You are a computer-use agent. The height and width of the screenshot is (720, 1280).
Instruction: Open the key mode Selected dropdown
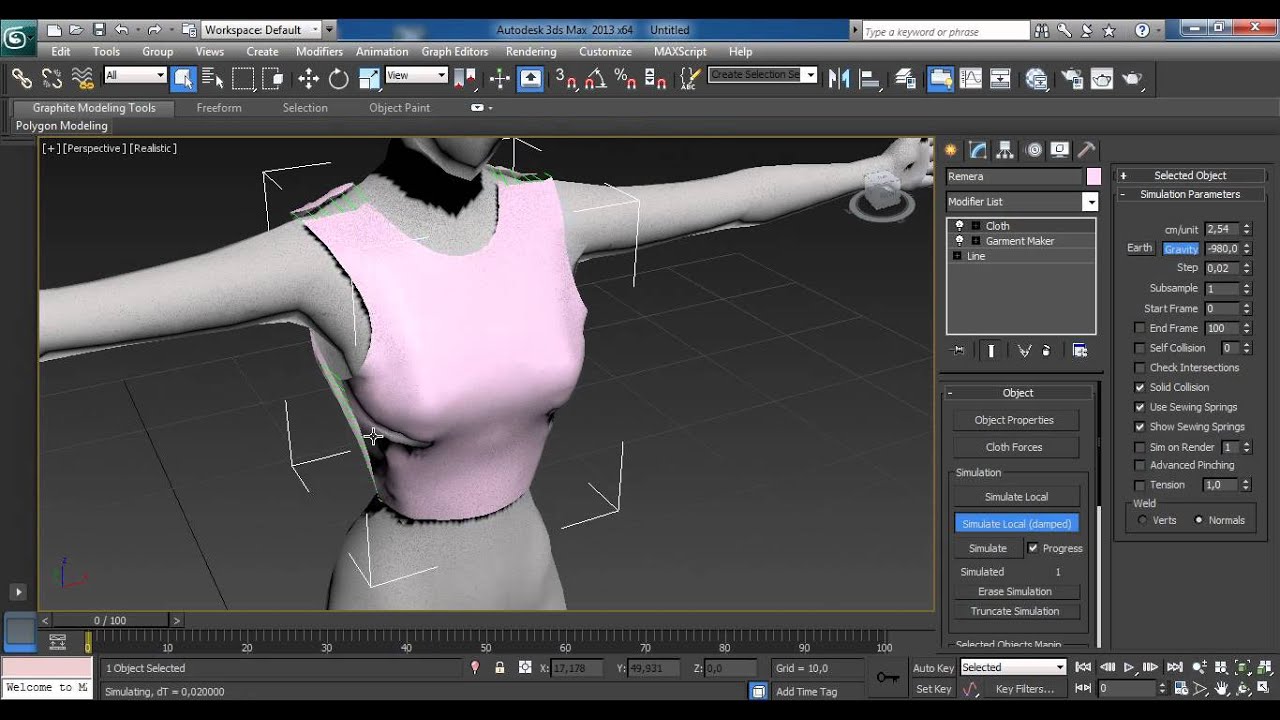pyautogui.click(x=1013, y=667)
